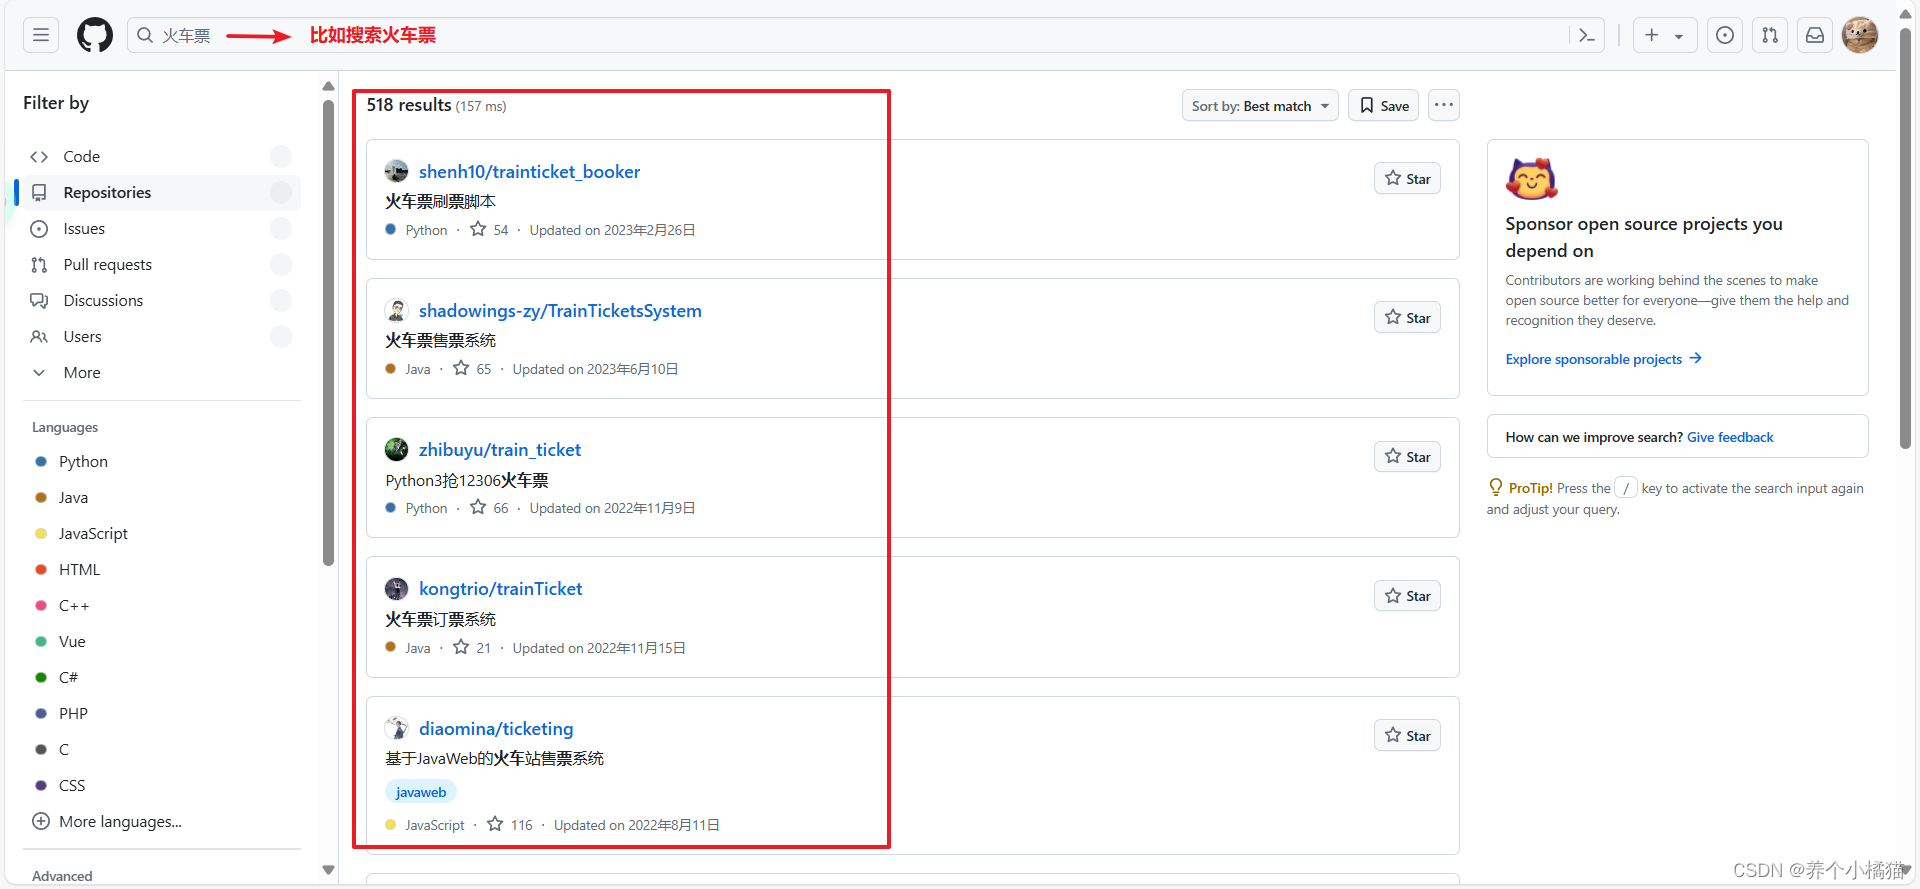Select the Users filter

pos(160,337)
